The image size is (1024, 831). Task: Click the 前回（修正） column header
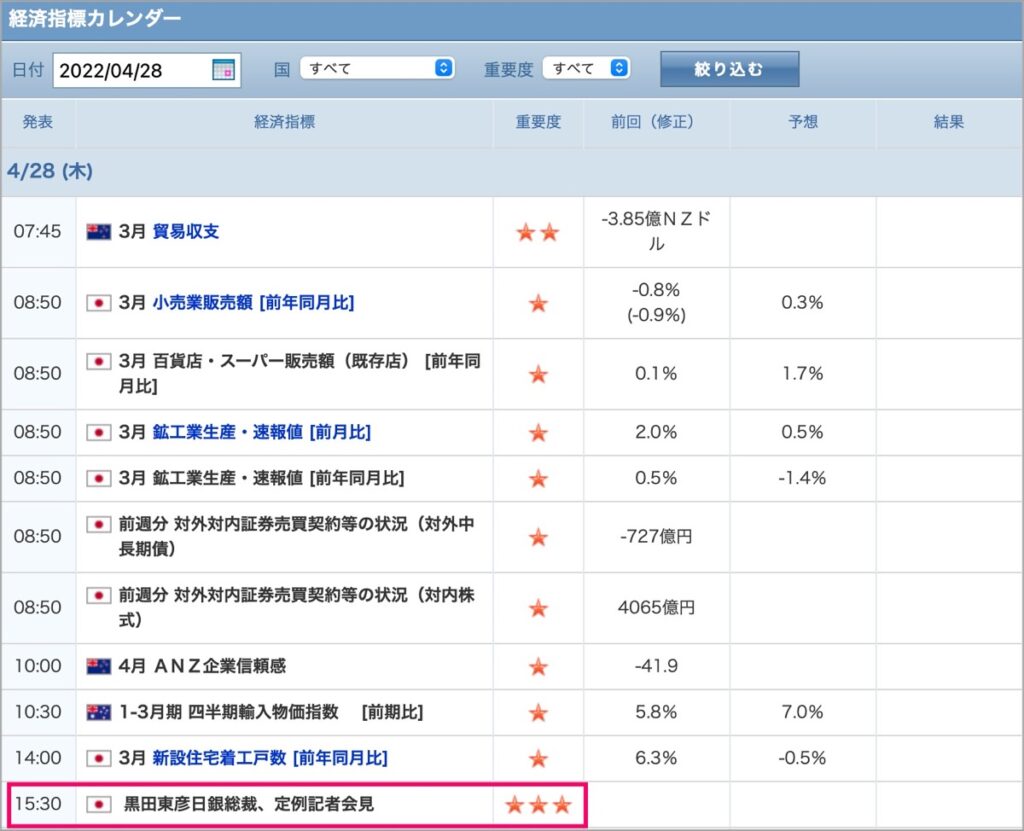point(656,122)
